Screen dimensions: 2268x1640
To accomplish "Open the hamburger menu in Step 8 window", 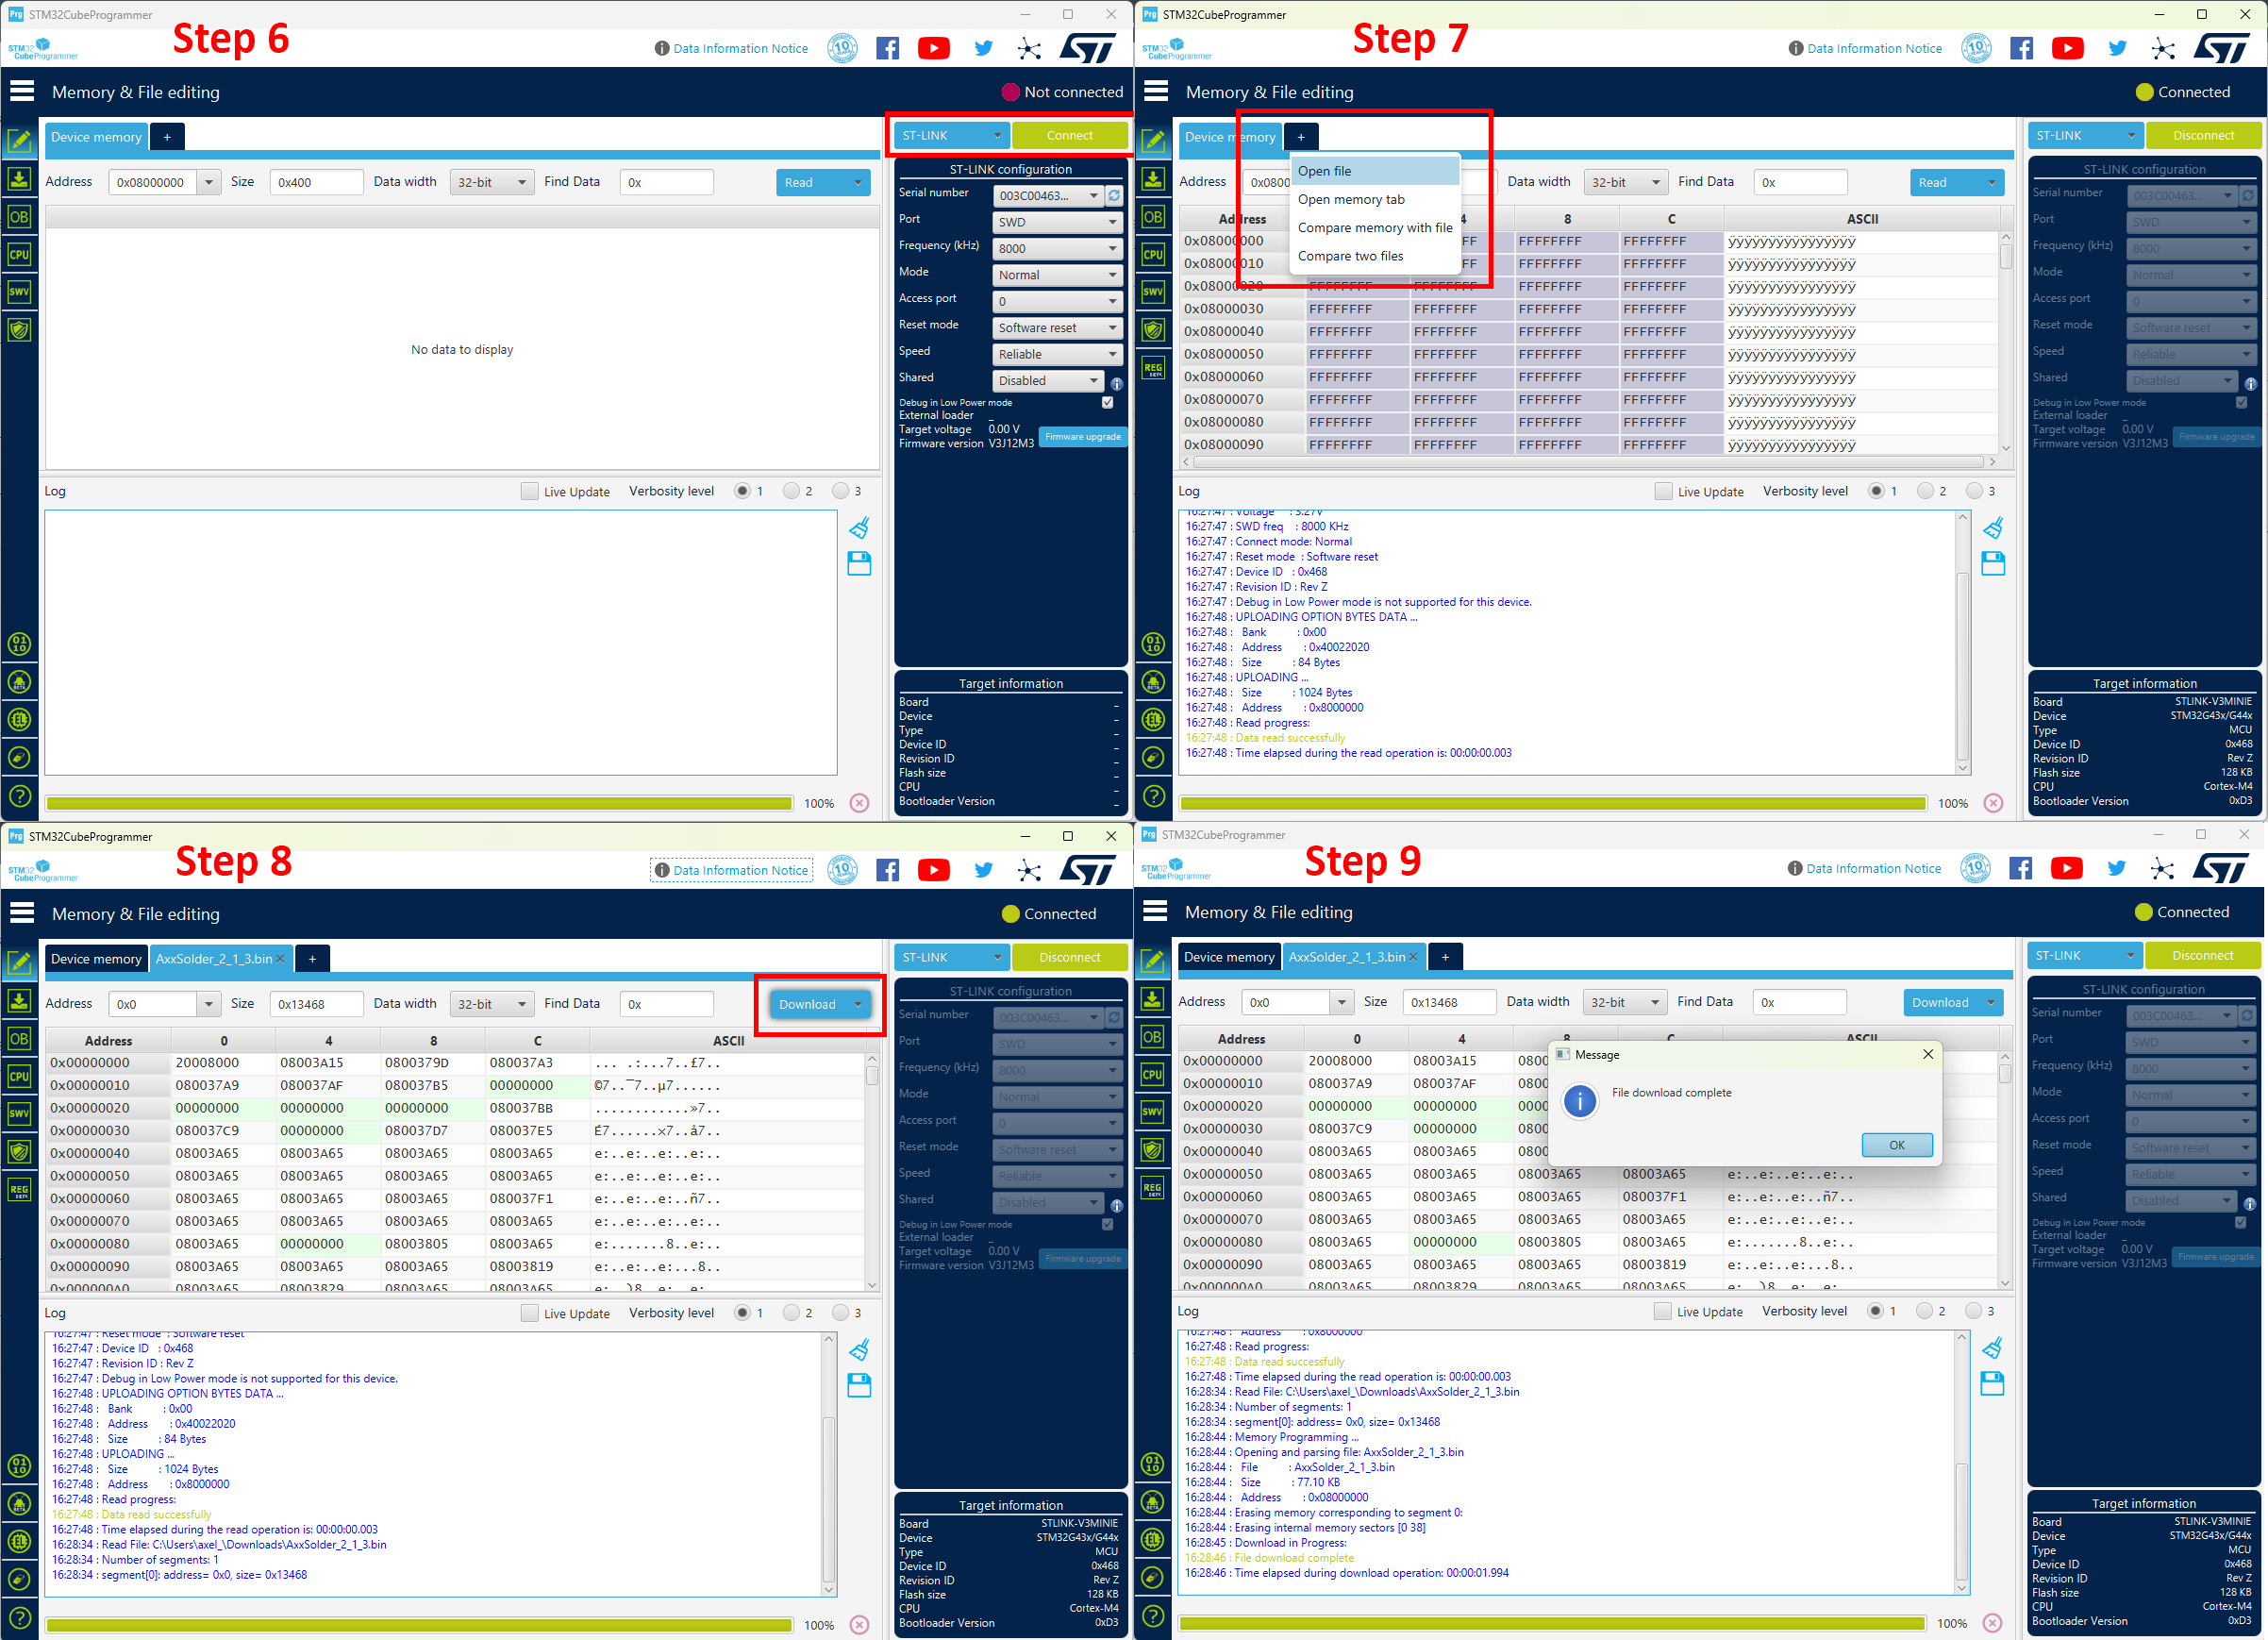I will [22, 913].
